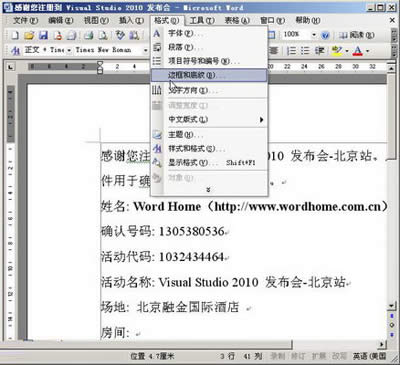
Task: Open the Word Help question mark icon
Action: tap(325, 35)
